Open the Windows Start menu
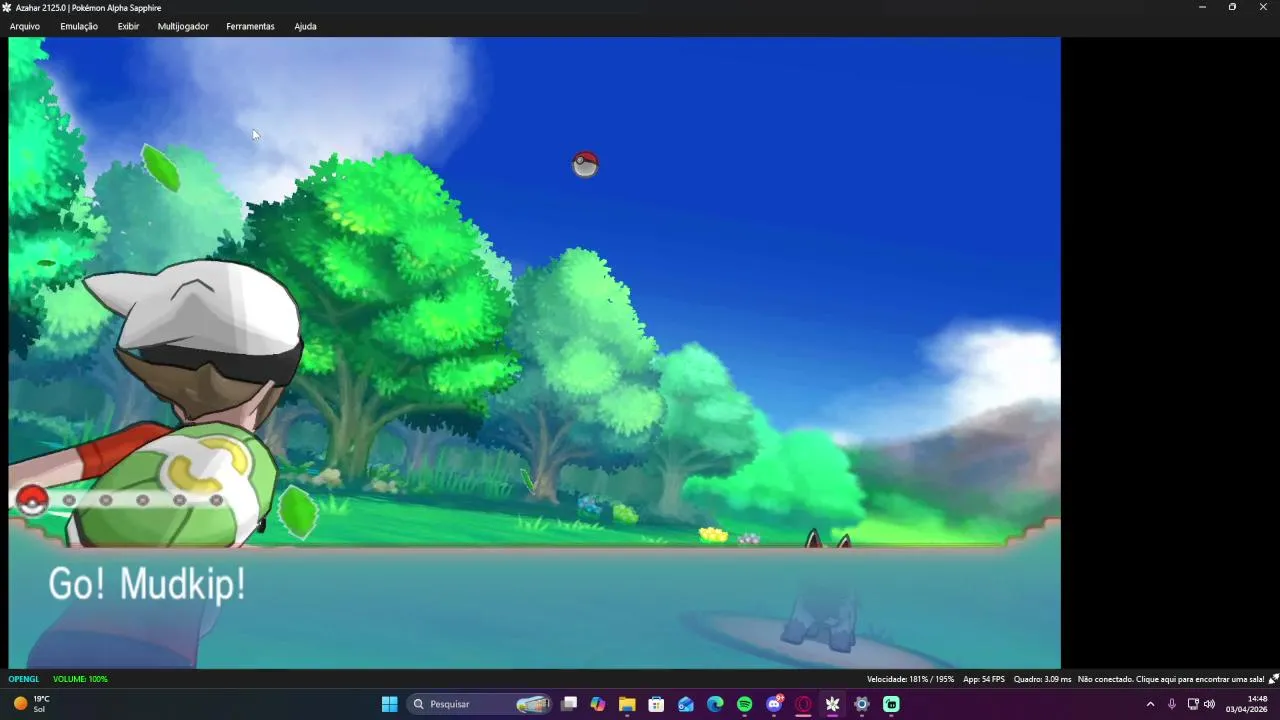This screenshot has width=1280, height=720. click(389, 704)
